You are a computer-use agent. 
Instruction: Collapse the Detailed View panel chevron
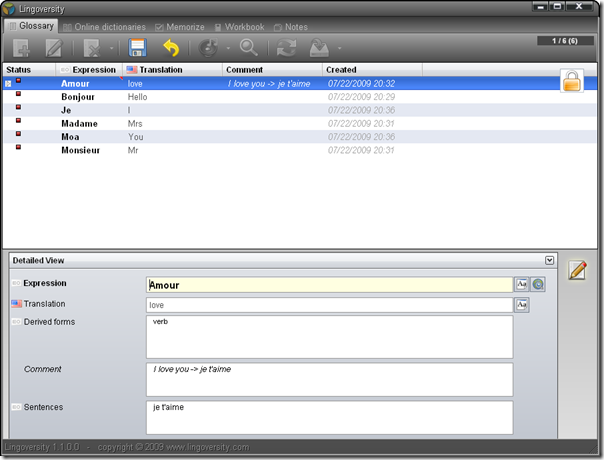click(549, 260)
